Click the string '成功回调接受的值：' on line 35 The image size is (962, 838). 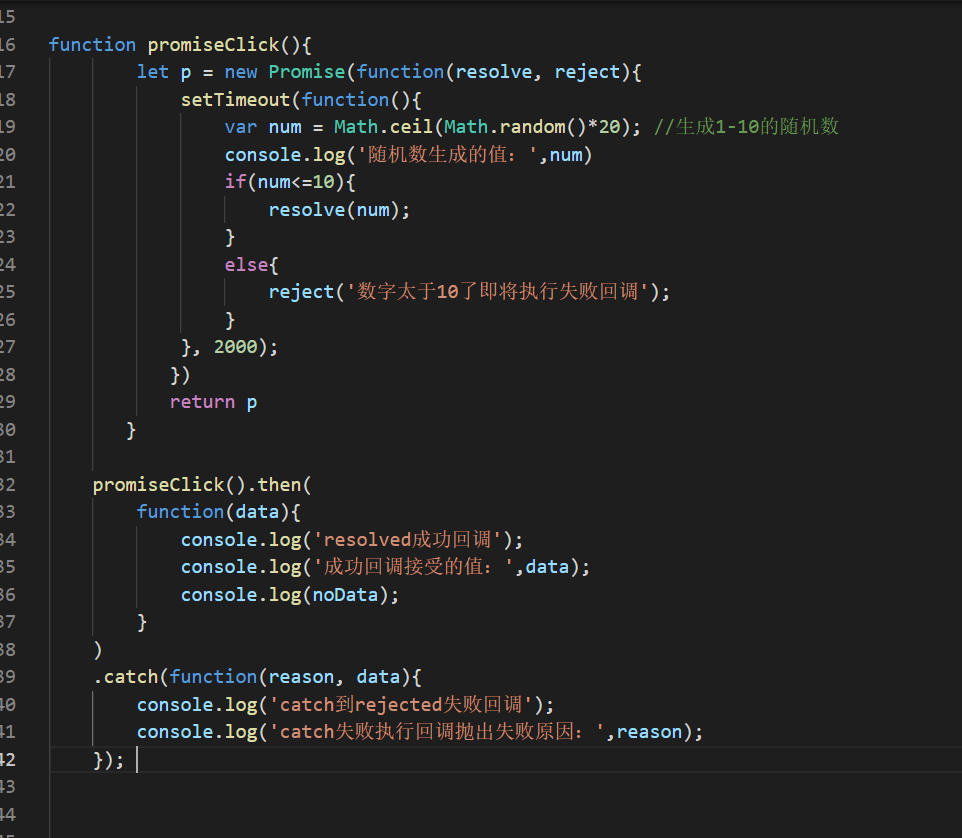[x=414, y=567]
